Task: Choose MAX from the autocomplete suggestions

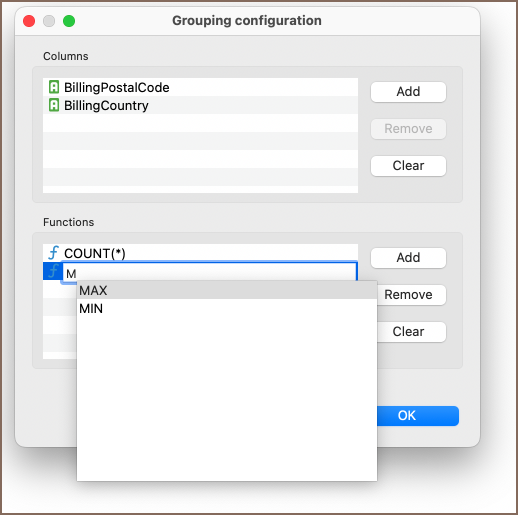Action: click(x=227, y=290)
